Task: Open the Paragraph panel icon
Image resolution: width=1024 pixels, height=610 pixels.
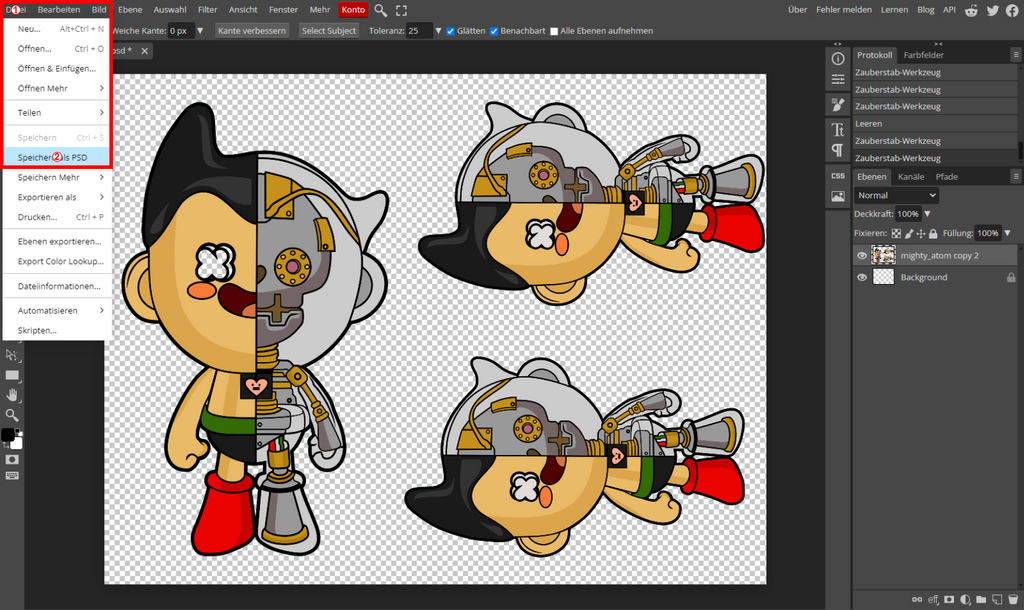Action: coord(838,150)
